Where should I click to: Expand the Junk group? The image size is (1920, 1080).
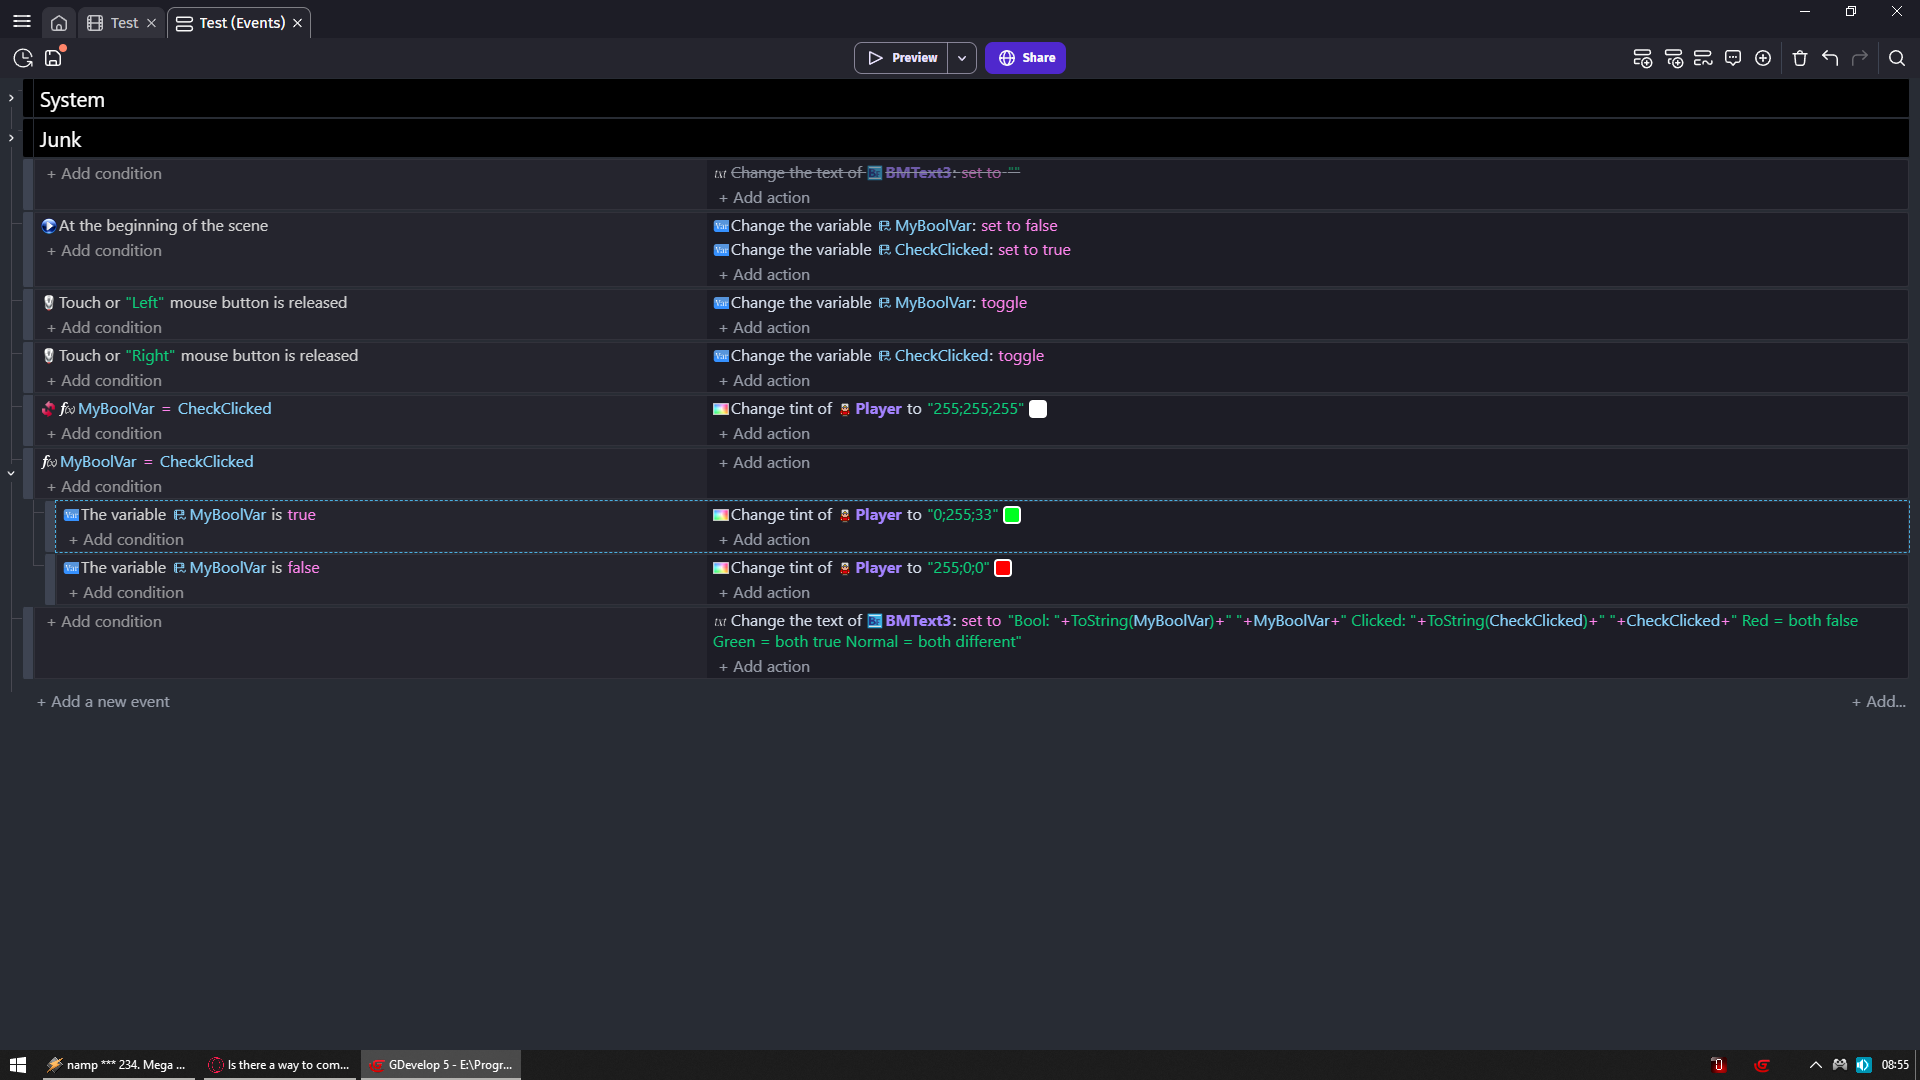[11, 138]
